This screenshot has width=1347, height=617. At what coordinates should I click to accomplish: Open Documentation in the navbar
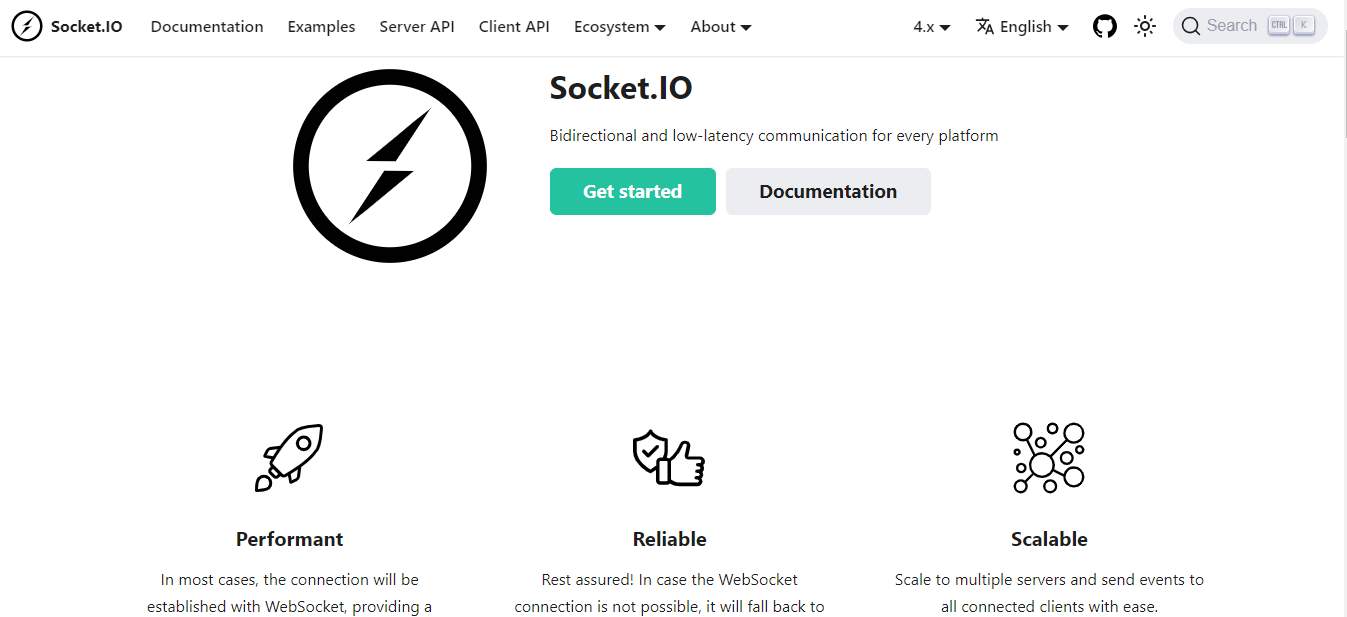[207, 27]
